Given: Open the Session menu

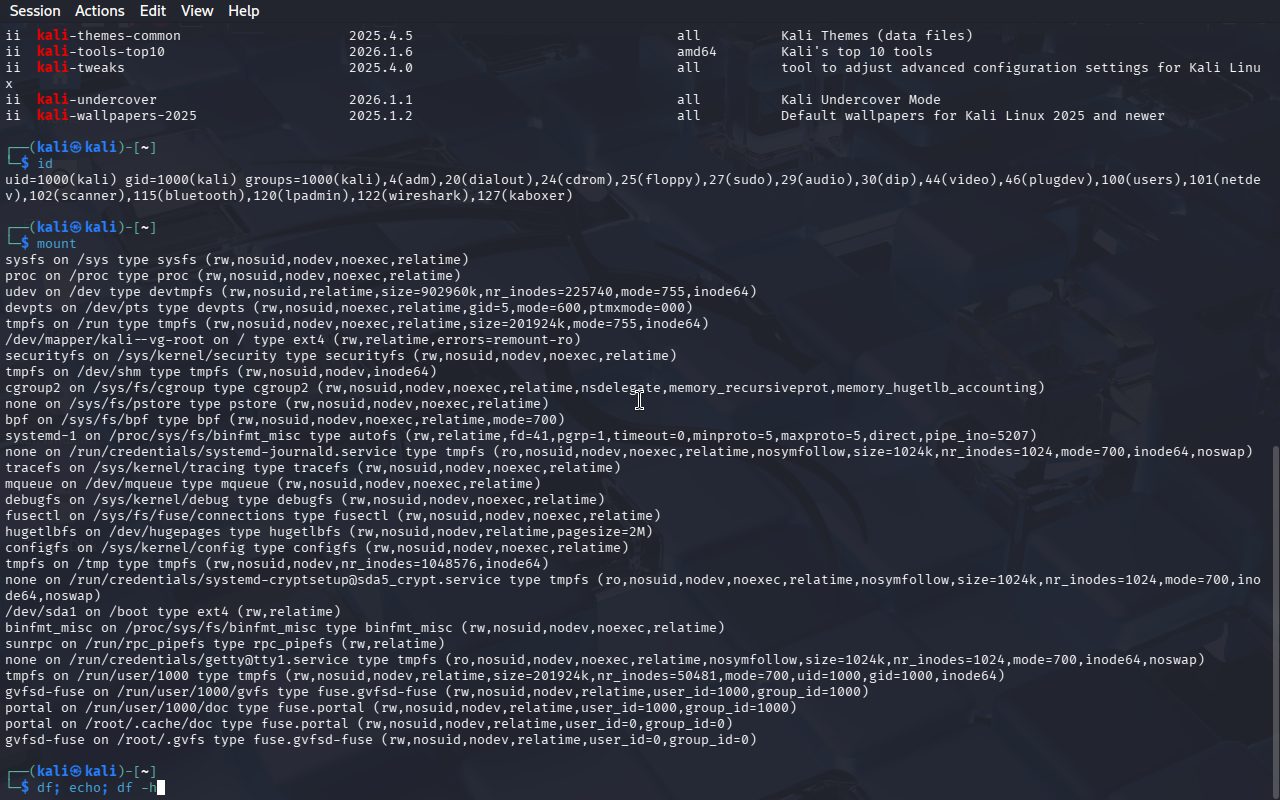Looking at the screenshot, I should [x=35, y=11].
